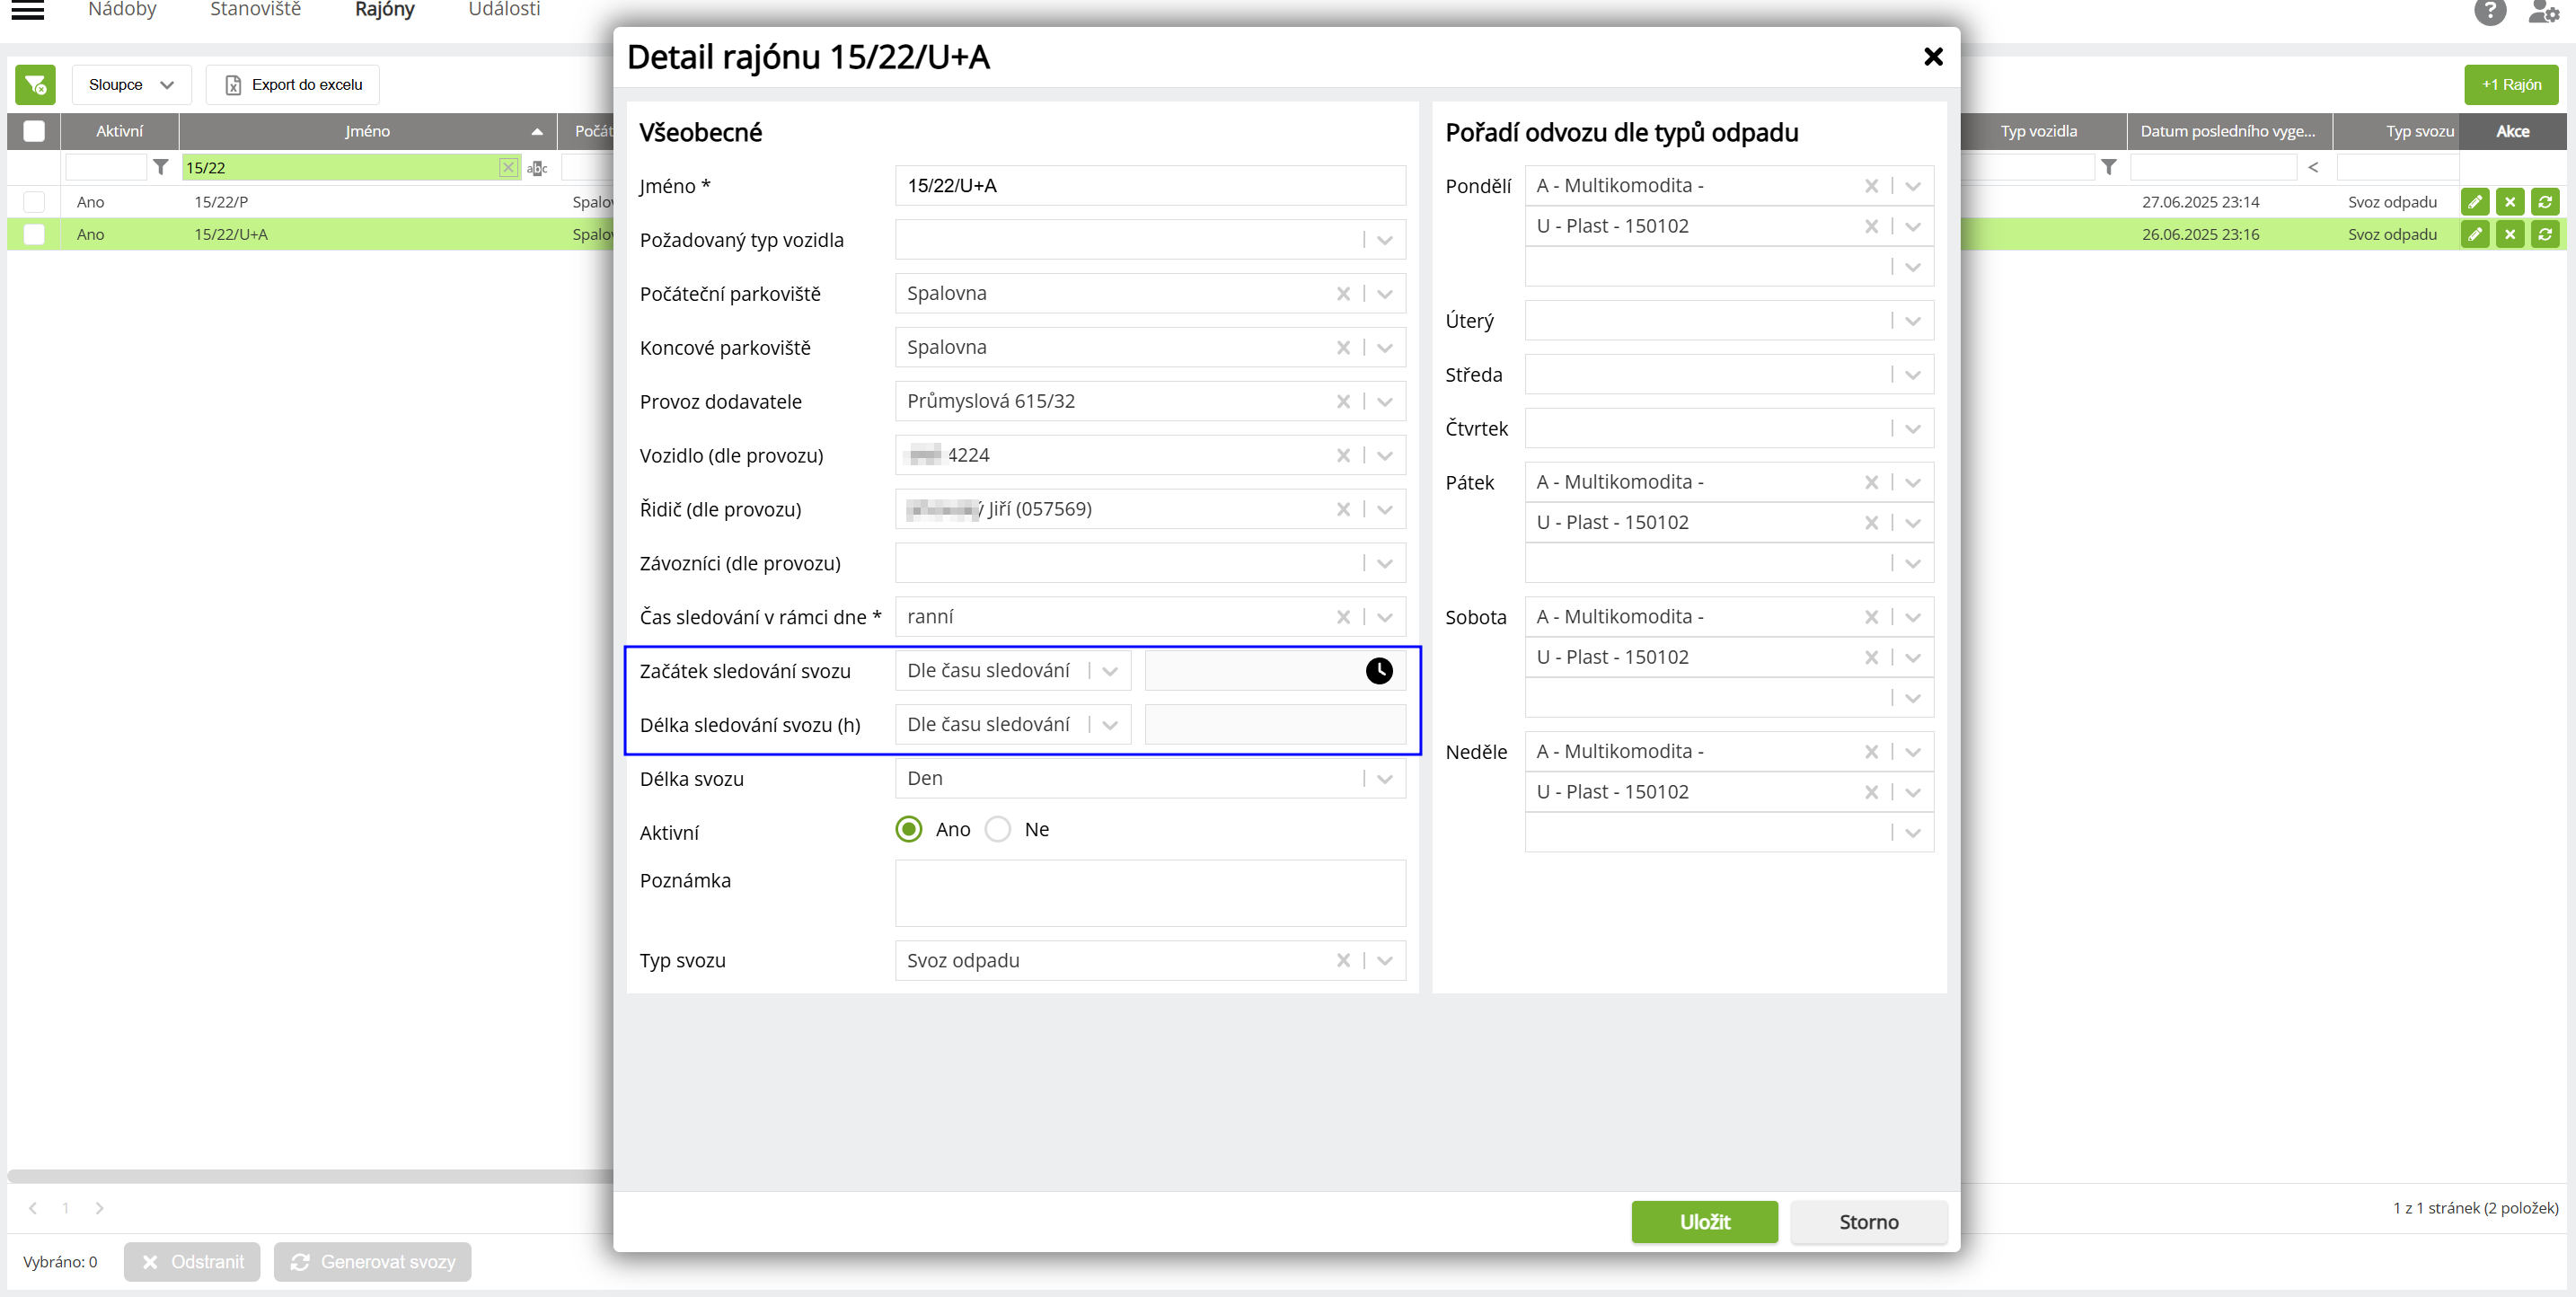Open the help question mark icon
Screen dimensions: 2576x1297
pos(2489,12)
